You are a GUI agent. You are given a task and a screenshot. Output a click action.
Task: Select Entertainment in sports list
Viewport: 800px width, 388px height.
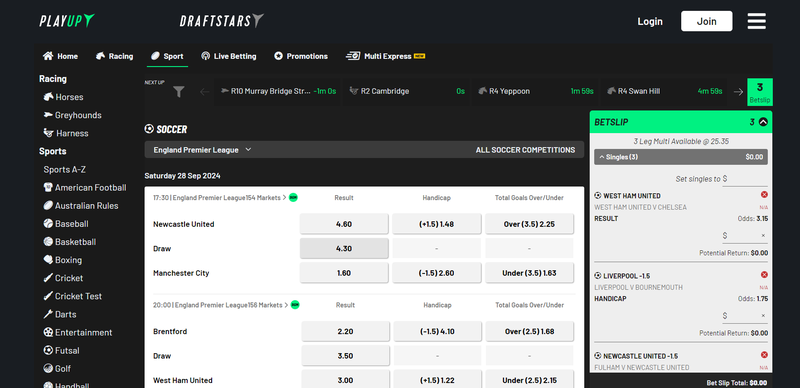point(78,333)
